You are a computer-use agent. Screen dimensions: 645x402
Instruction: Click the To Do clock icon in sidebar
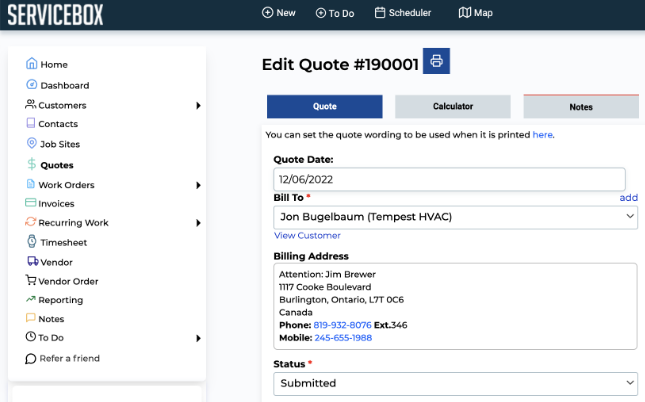(x=31, y=337)
